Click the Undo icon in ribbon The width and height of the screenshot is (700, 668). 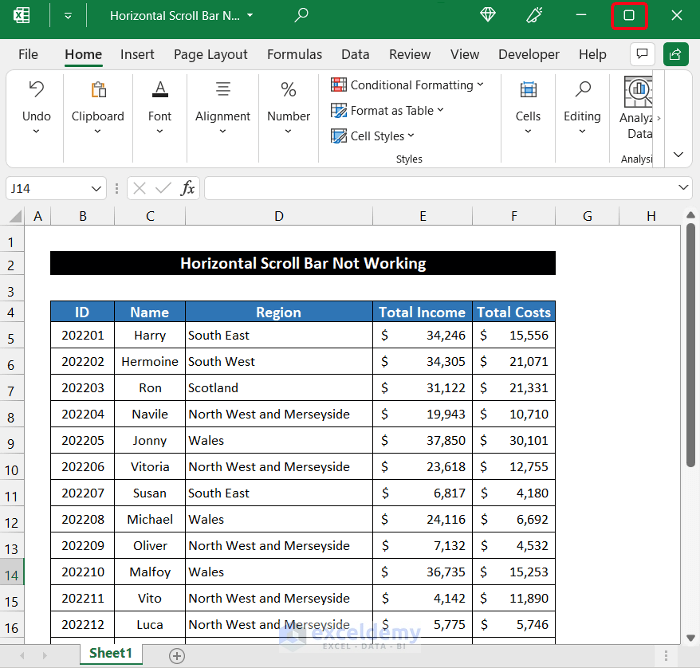36,90
